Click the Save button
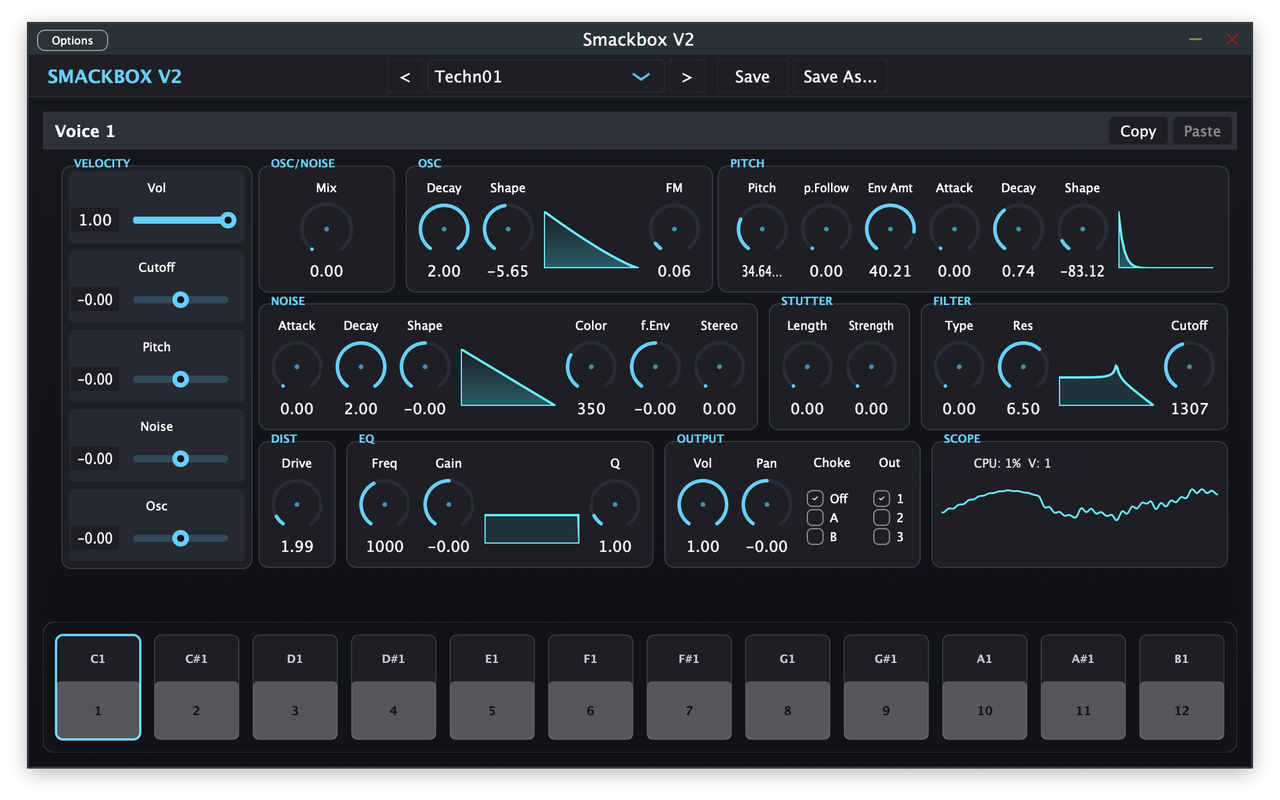Screen dimensions: 1280x800 click(752, 77)
